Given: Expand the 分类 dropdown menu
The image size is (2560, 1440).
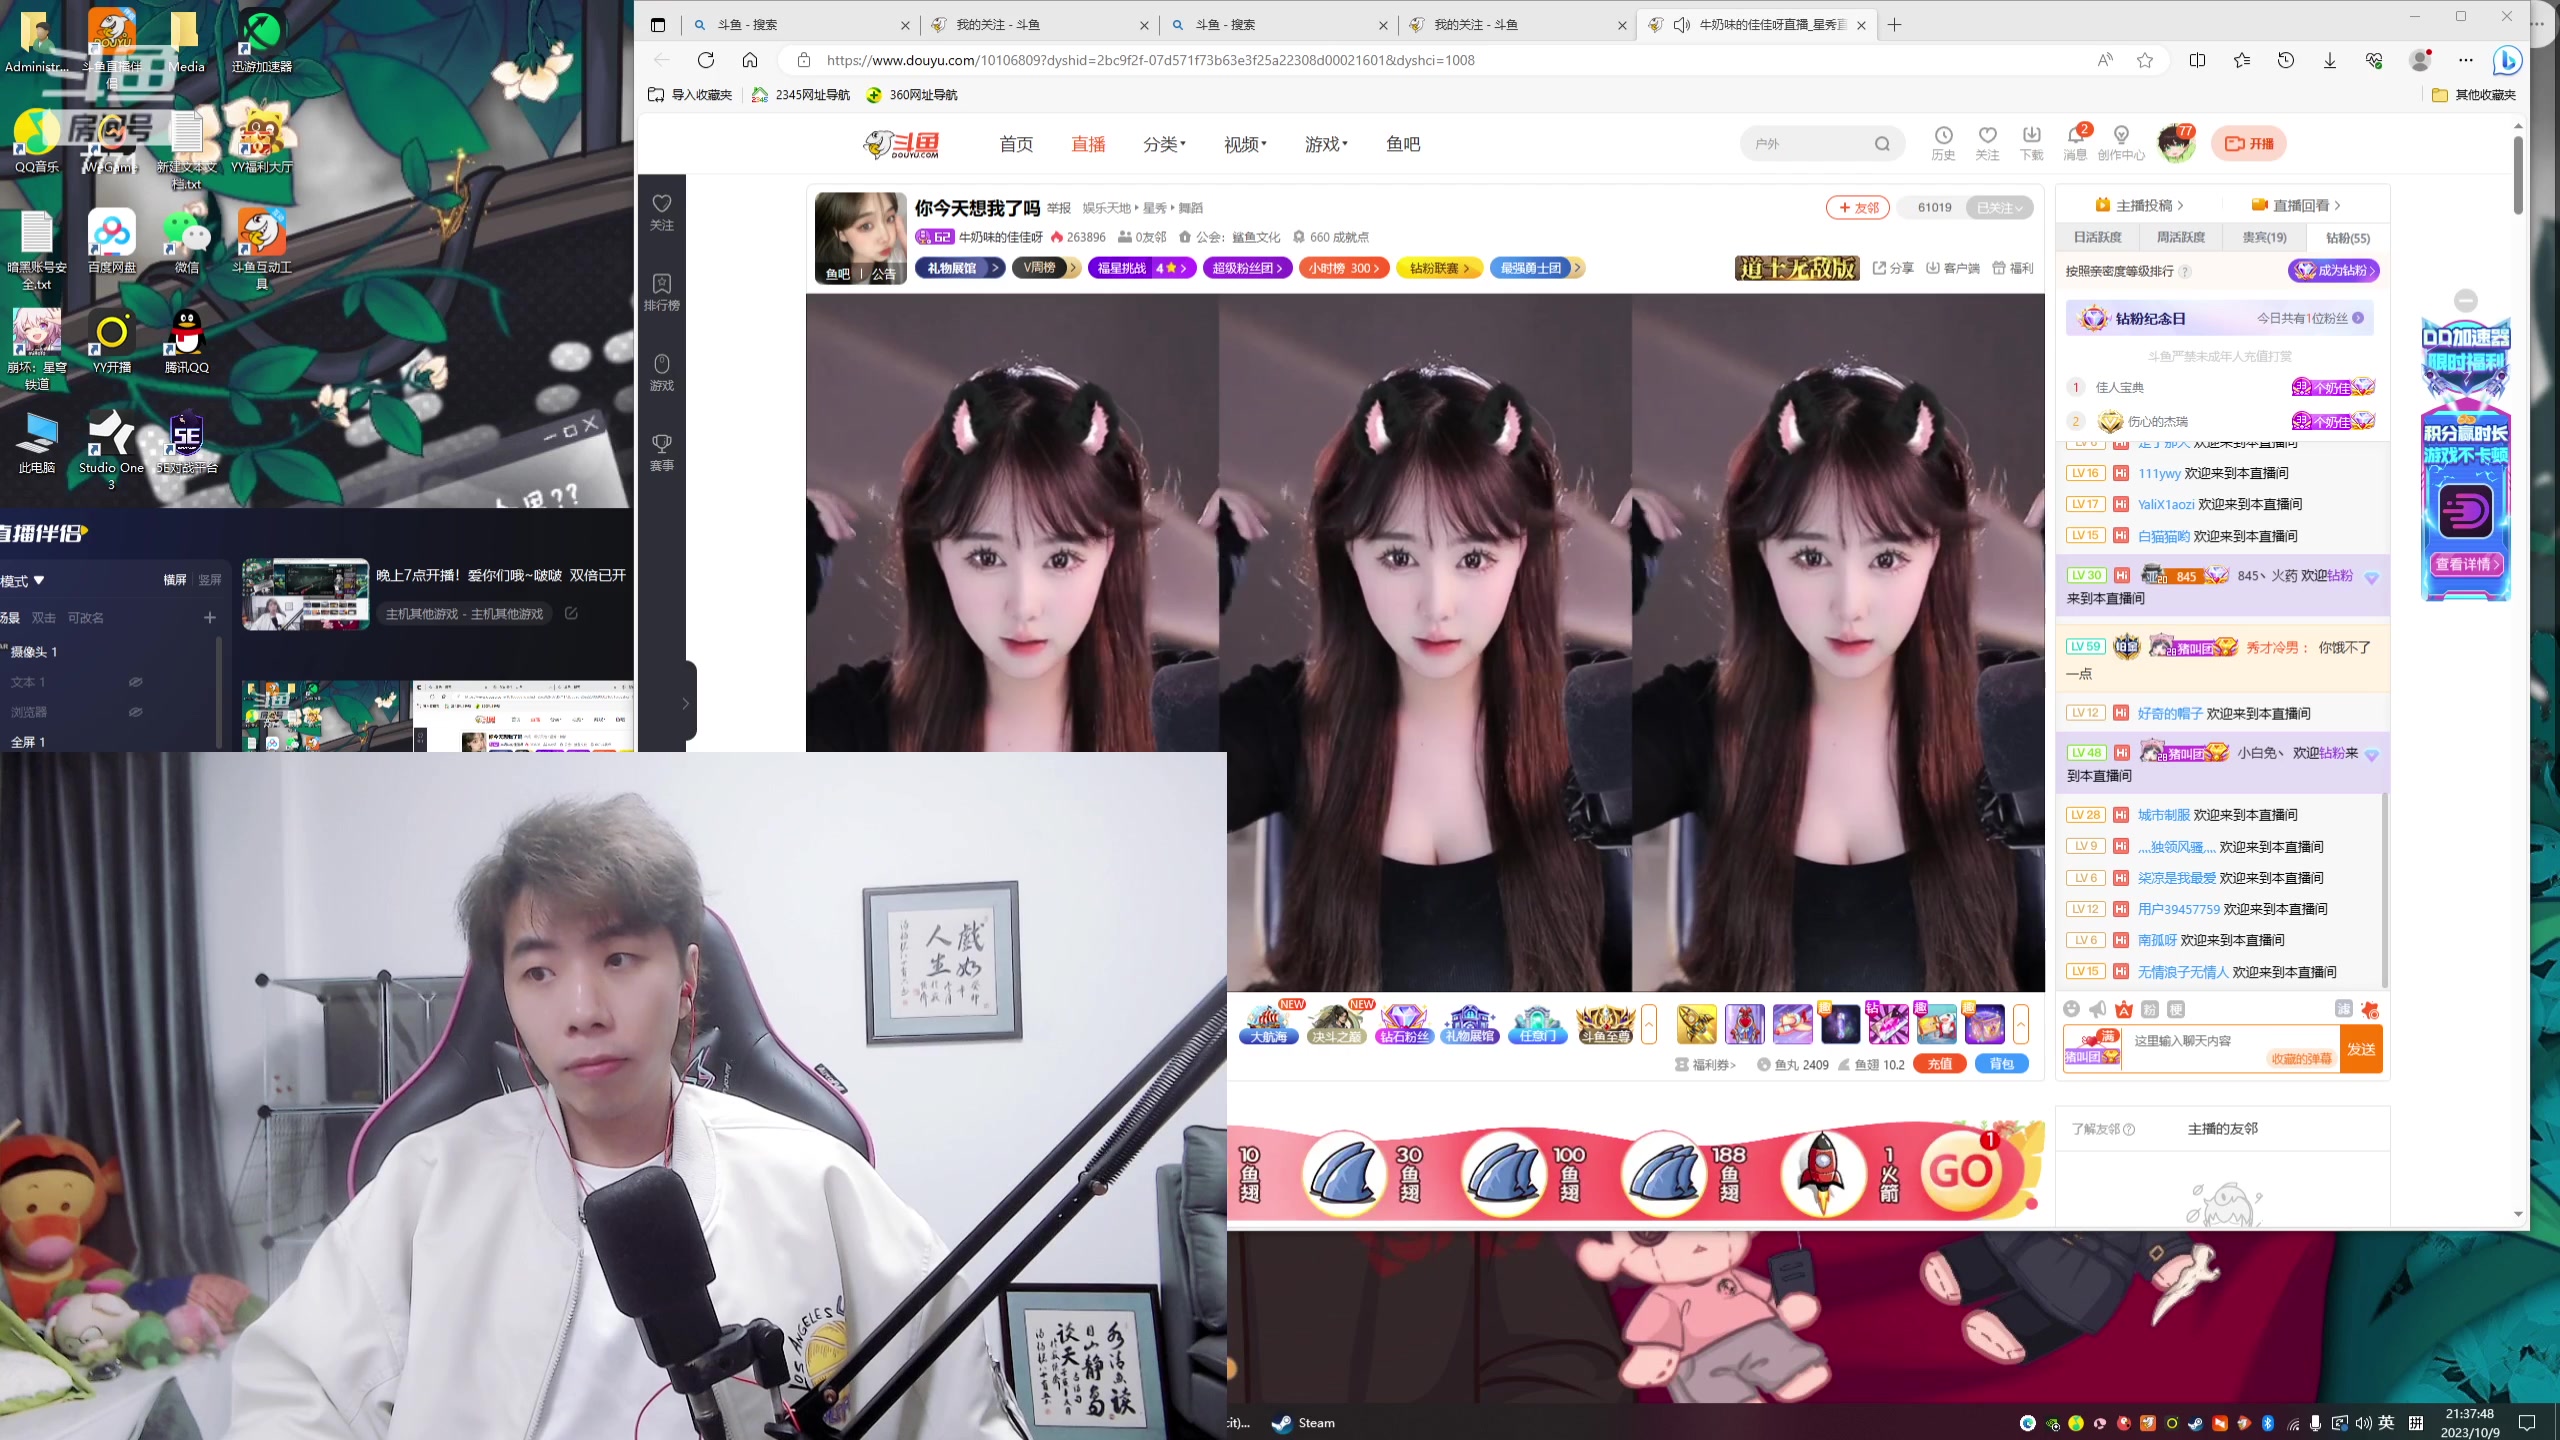Looking at the screenshot, I should tap(1164, 144).
